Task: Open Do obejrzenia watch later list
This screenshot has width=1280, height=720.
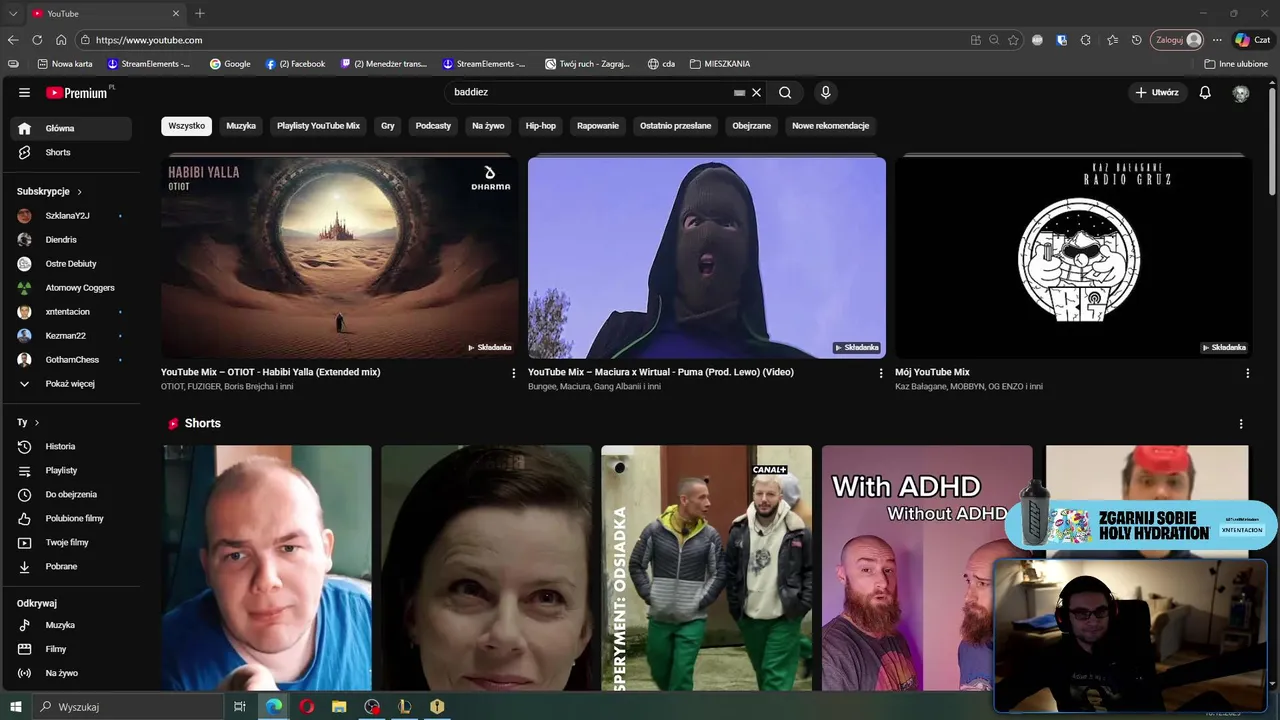Action: 70,494
